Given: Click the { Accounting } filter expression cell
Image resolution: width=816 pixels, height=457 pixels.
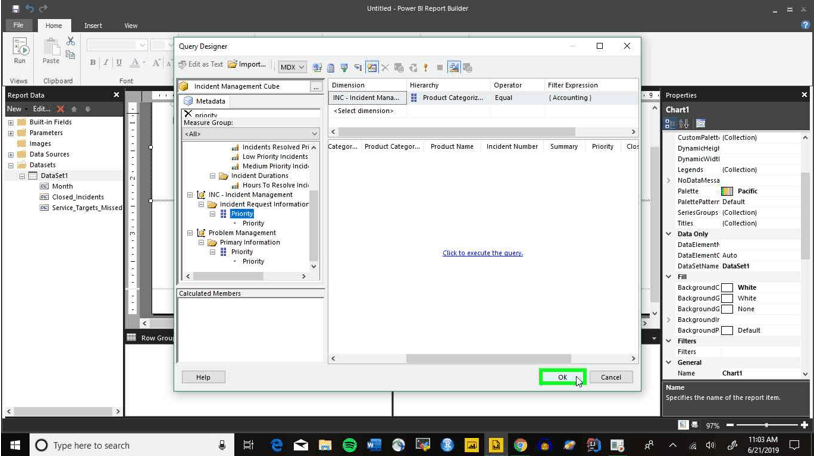Looking at the screenshot, I should pyautogui.click(x=570, y=98).
